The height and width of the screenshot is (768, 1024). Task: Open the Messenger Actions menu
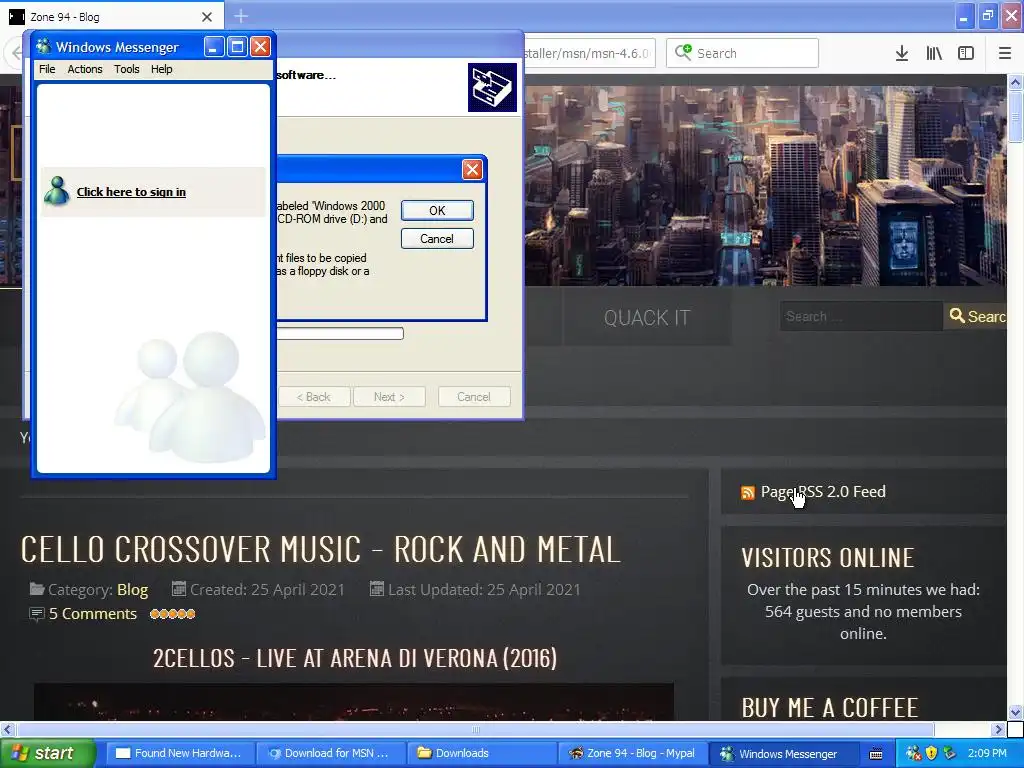coord(85,69)
